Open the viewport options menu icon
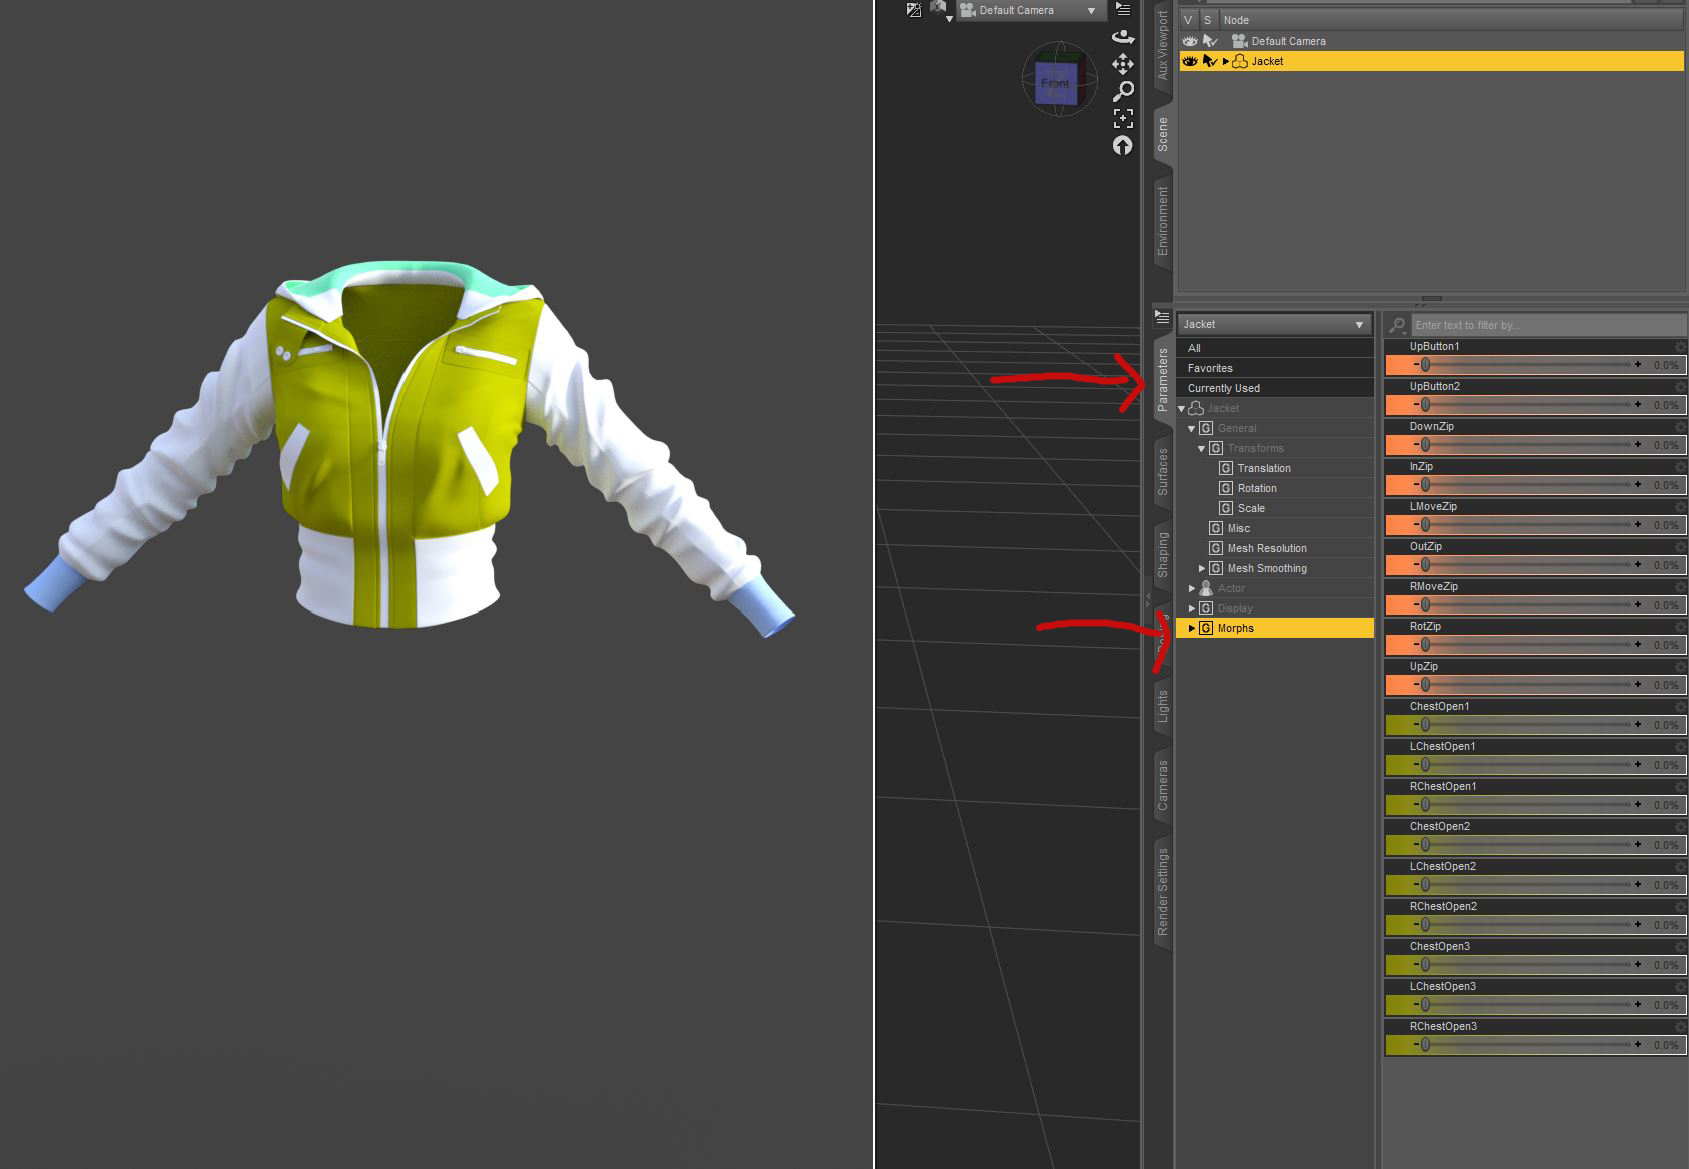The image size is (1689, 1169). (1123, 10)
